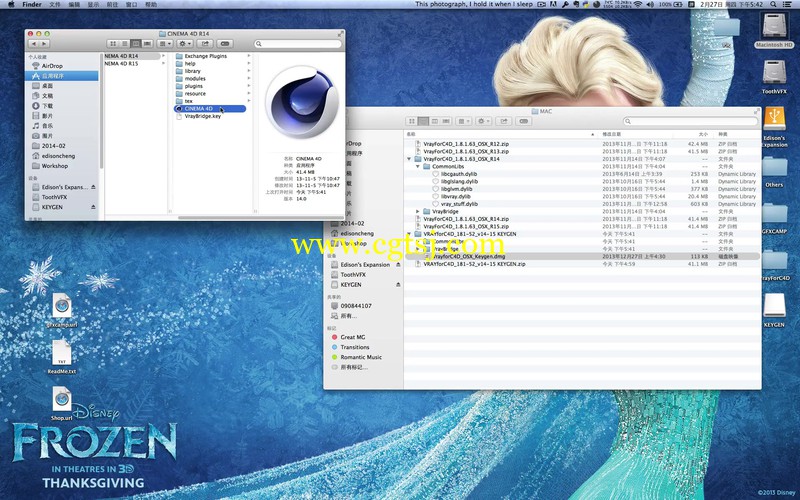
Task: Click the CINEMA 4D preview thumbnail
Action: tap(302, 102)
